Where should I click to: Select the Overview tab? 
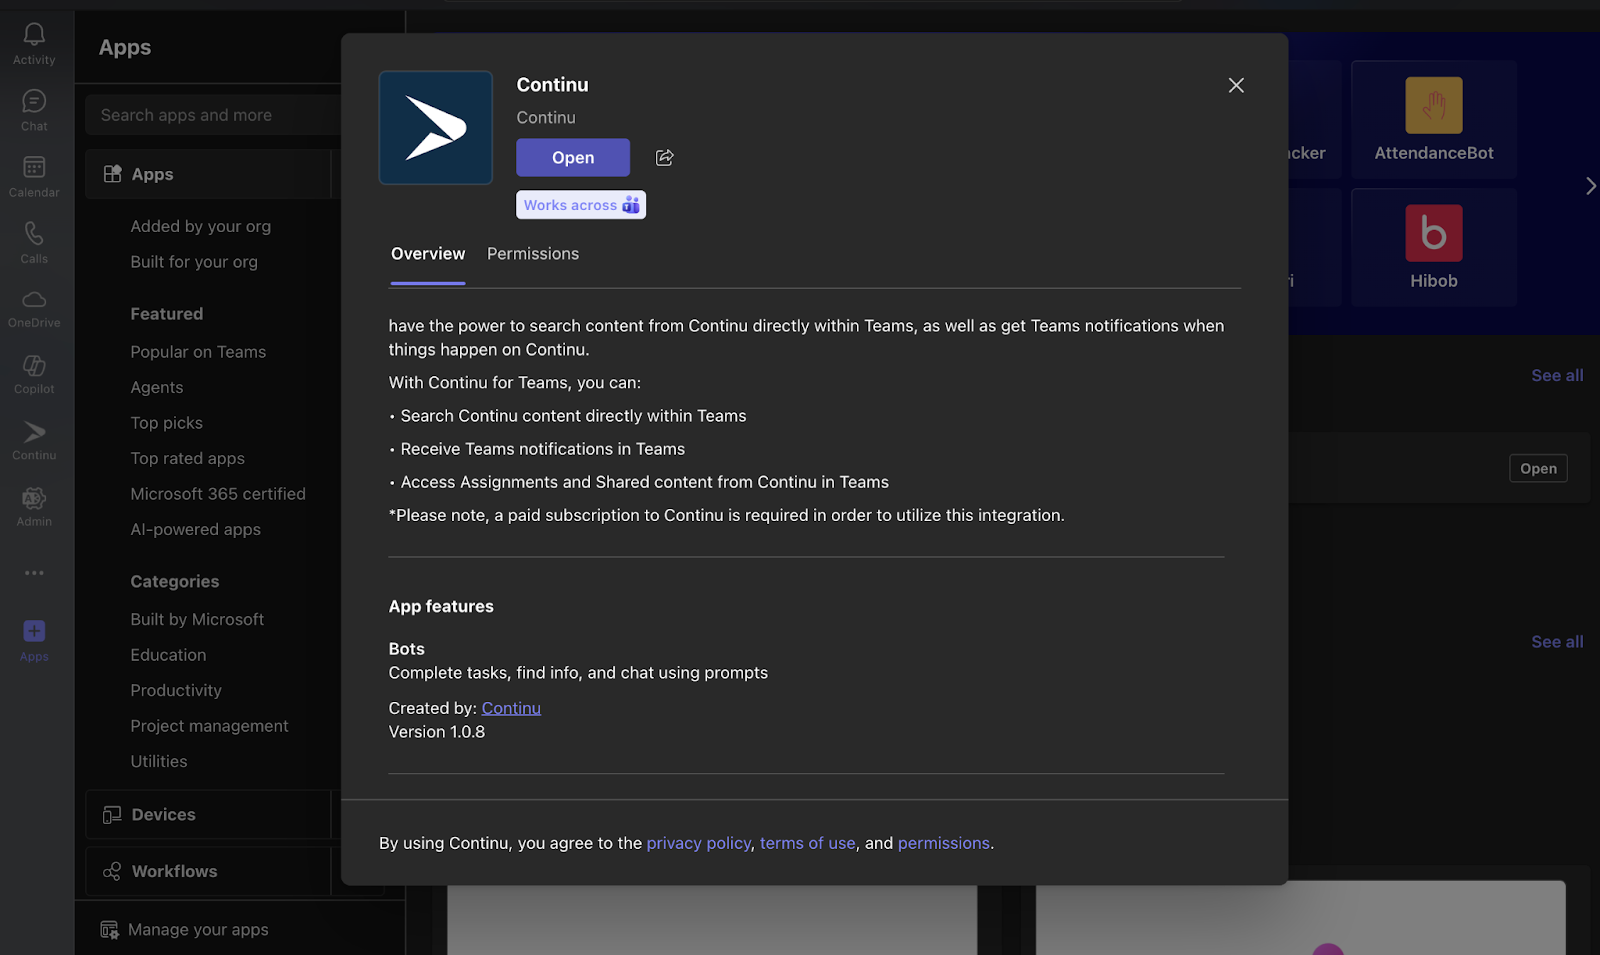click(427, 254)
